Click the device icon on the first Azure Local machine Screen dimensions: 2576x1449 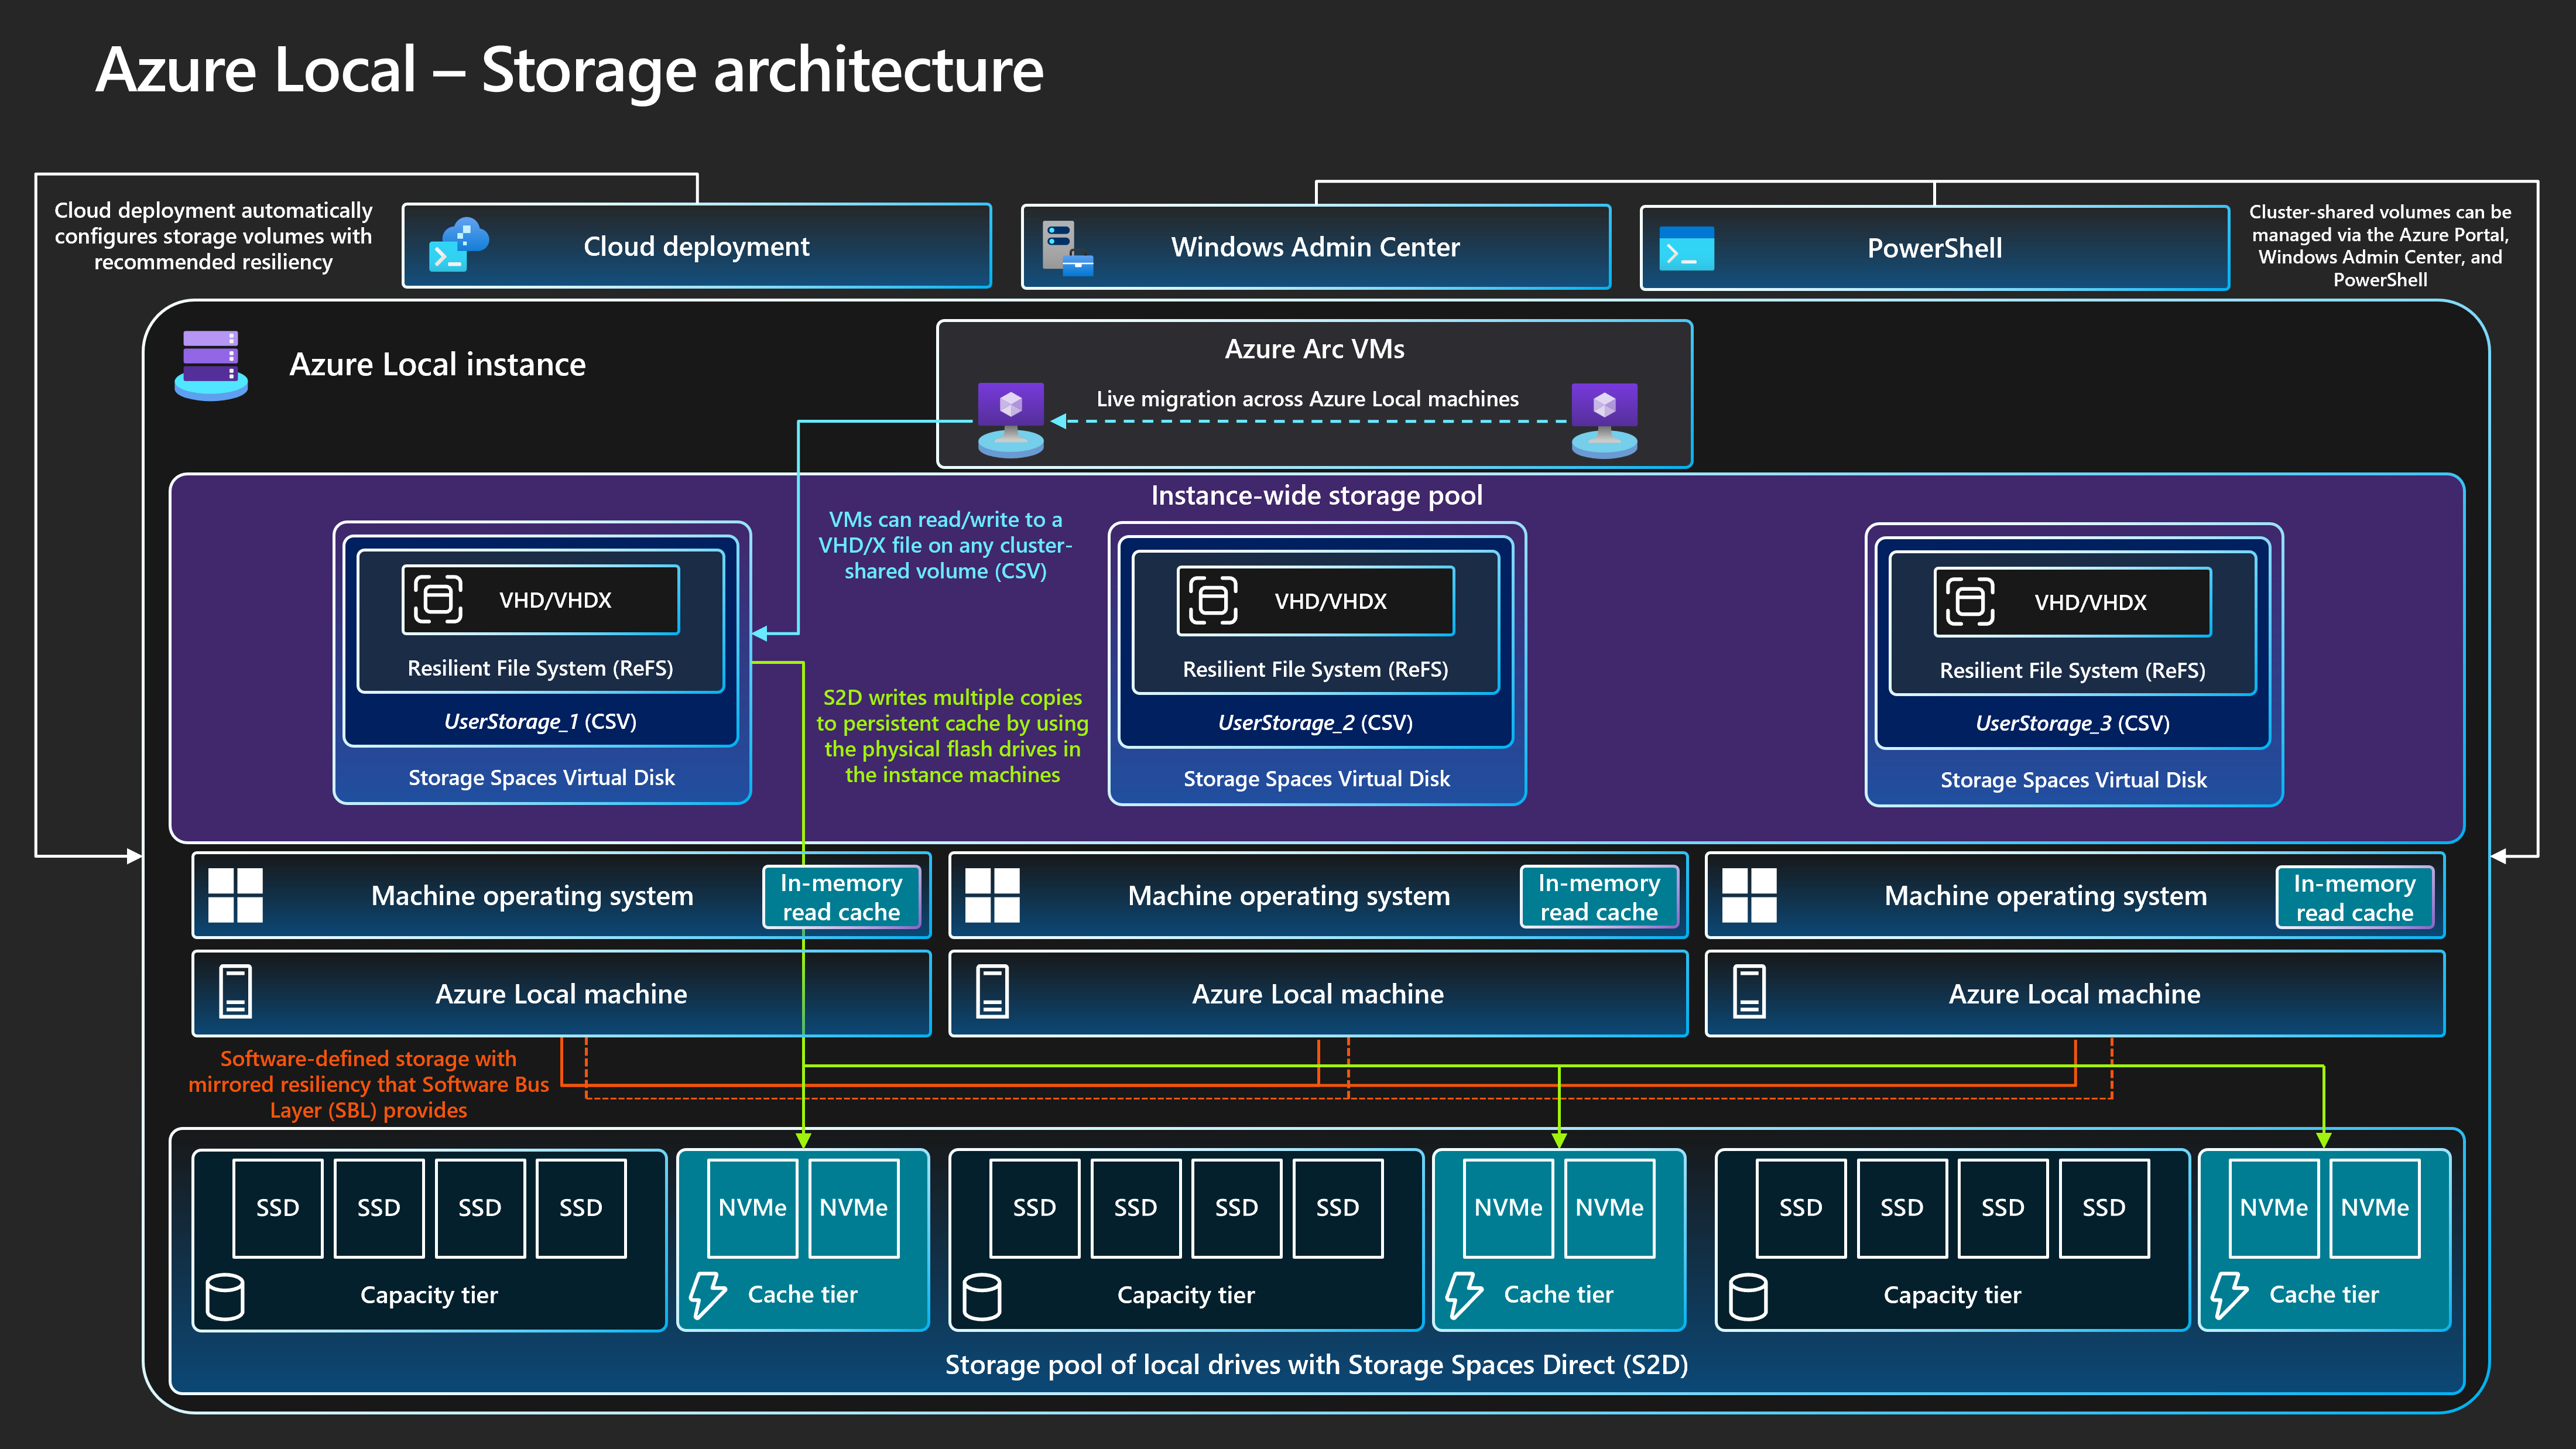(x=235, y=992)
